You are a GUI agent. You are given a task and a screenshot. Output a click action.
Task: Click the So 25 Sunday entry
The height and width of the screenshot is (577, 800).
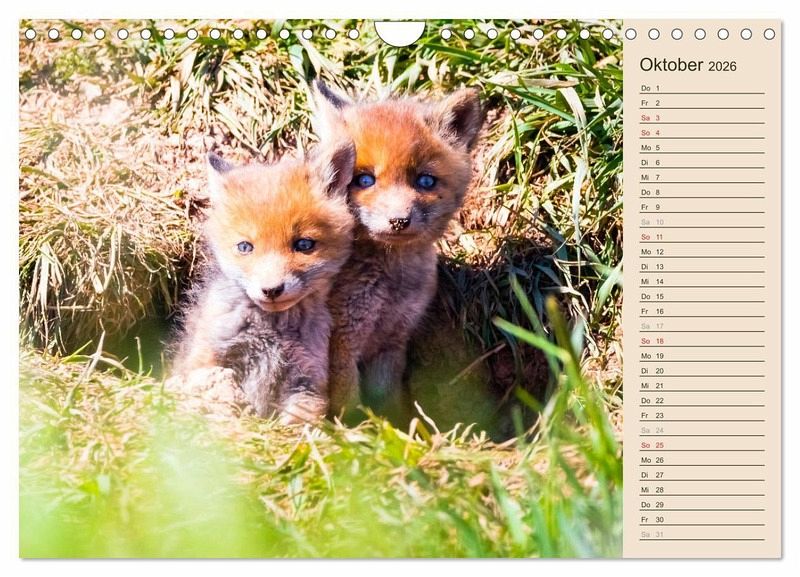click(x=702, y=445)
